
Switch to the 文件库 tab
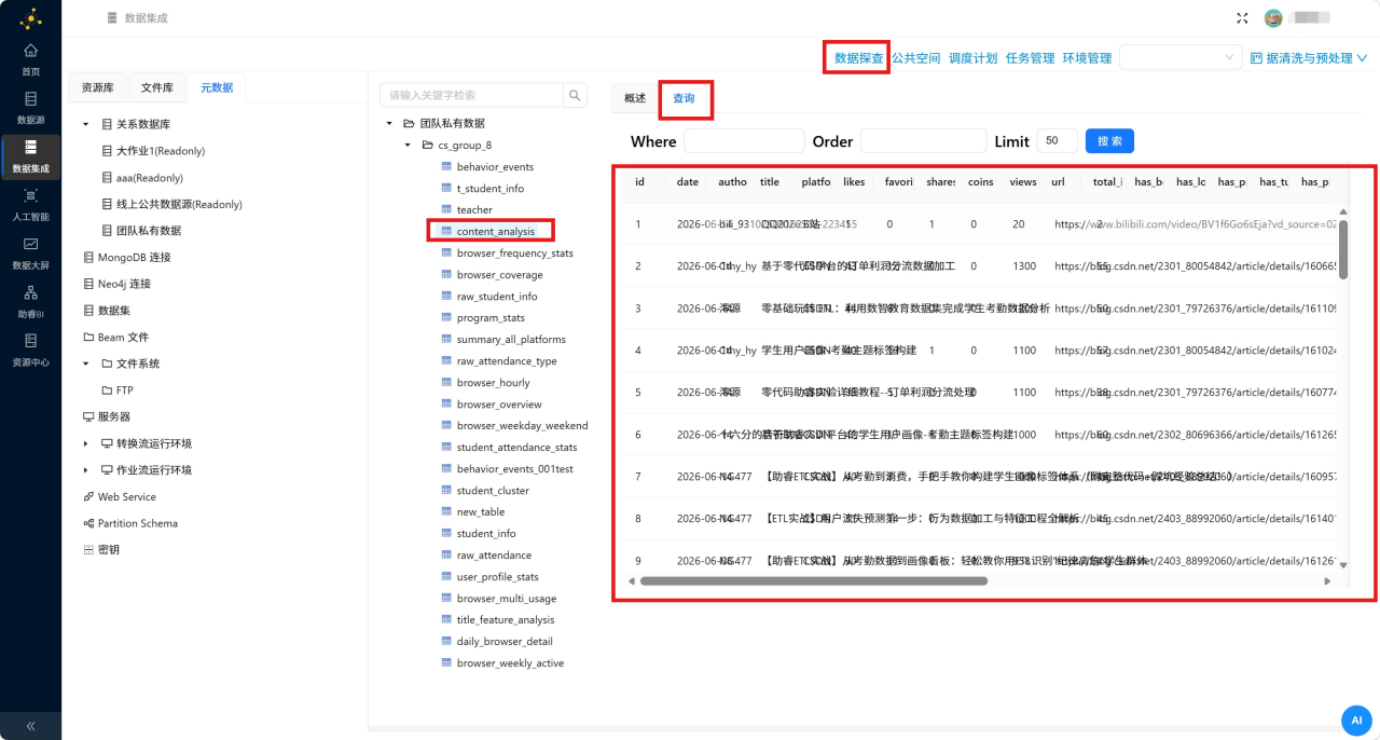click(157, 88)
